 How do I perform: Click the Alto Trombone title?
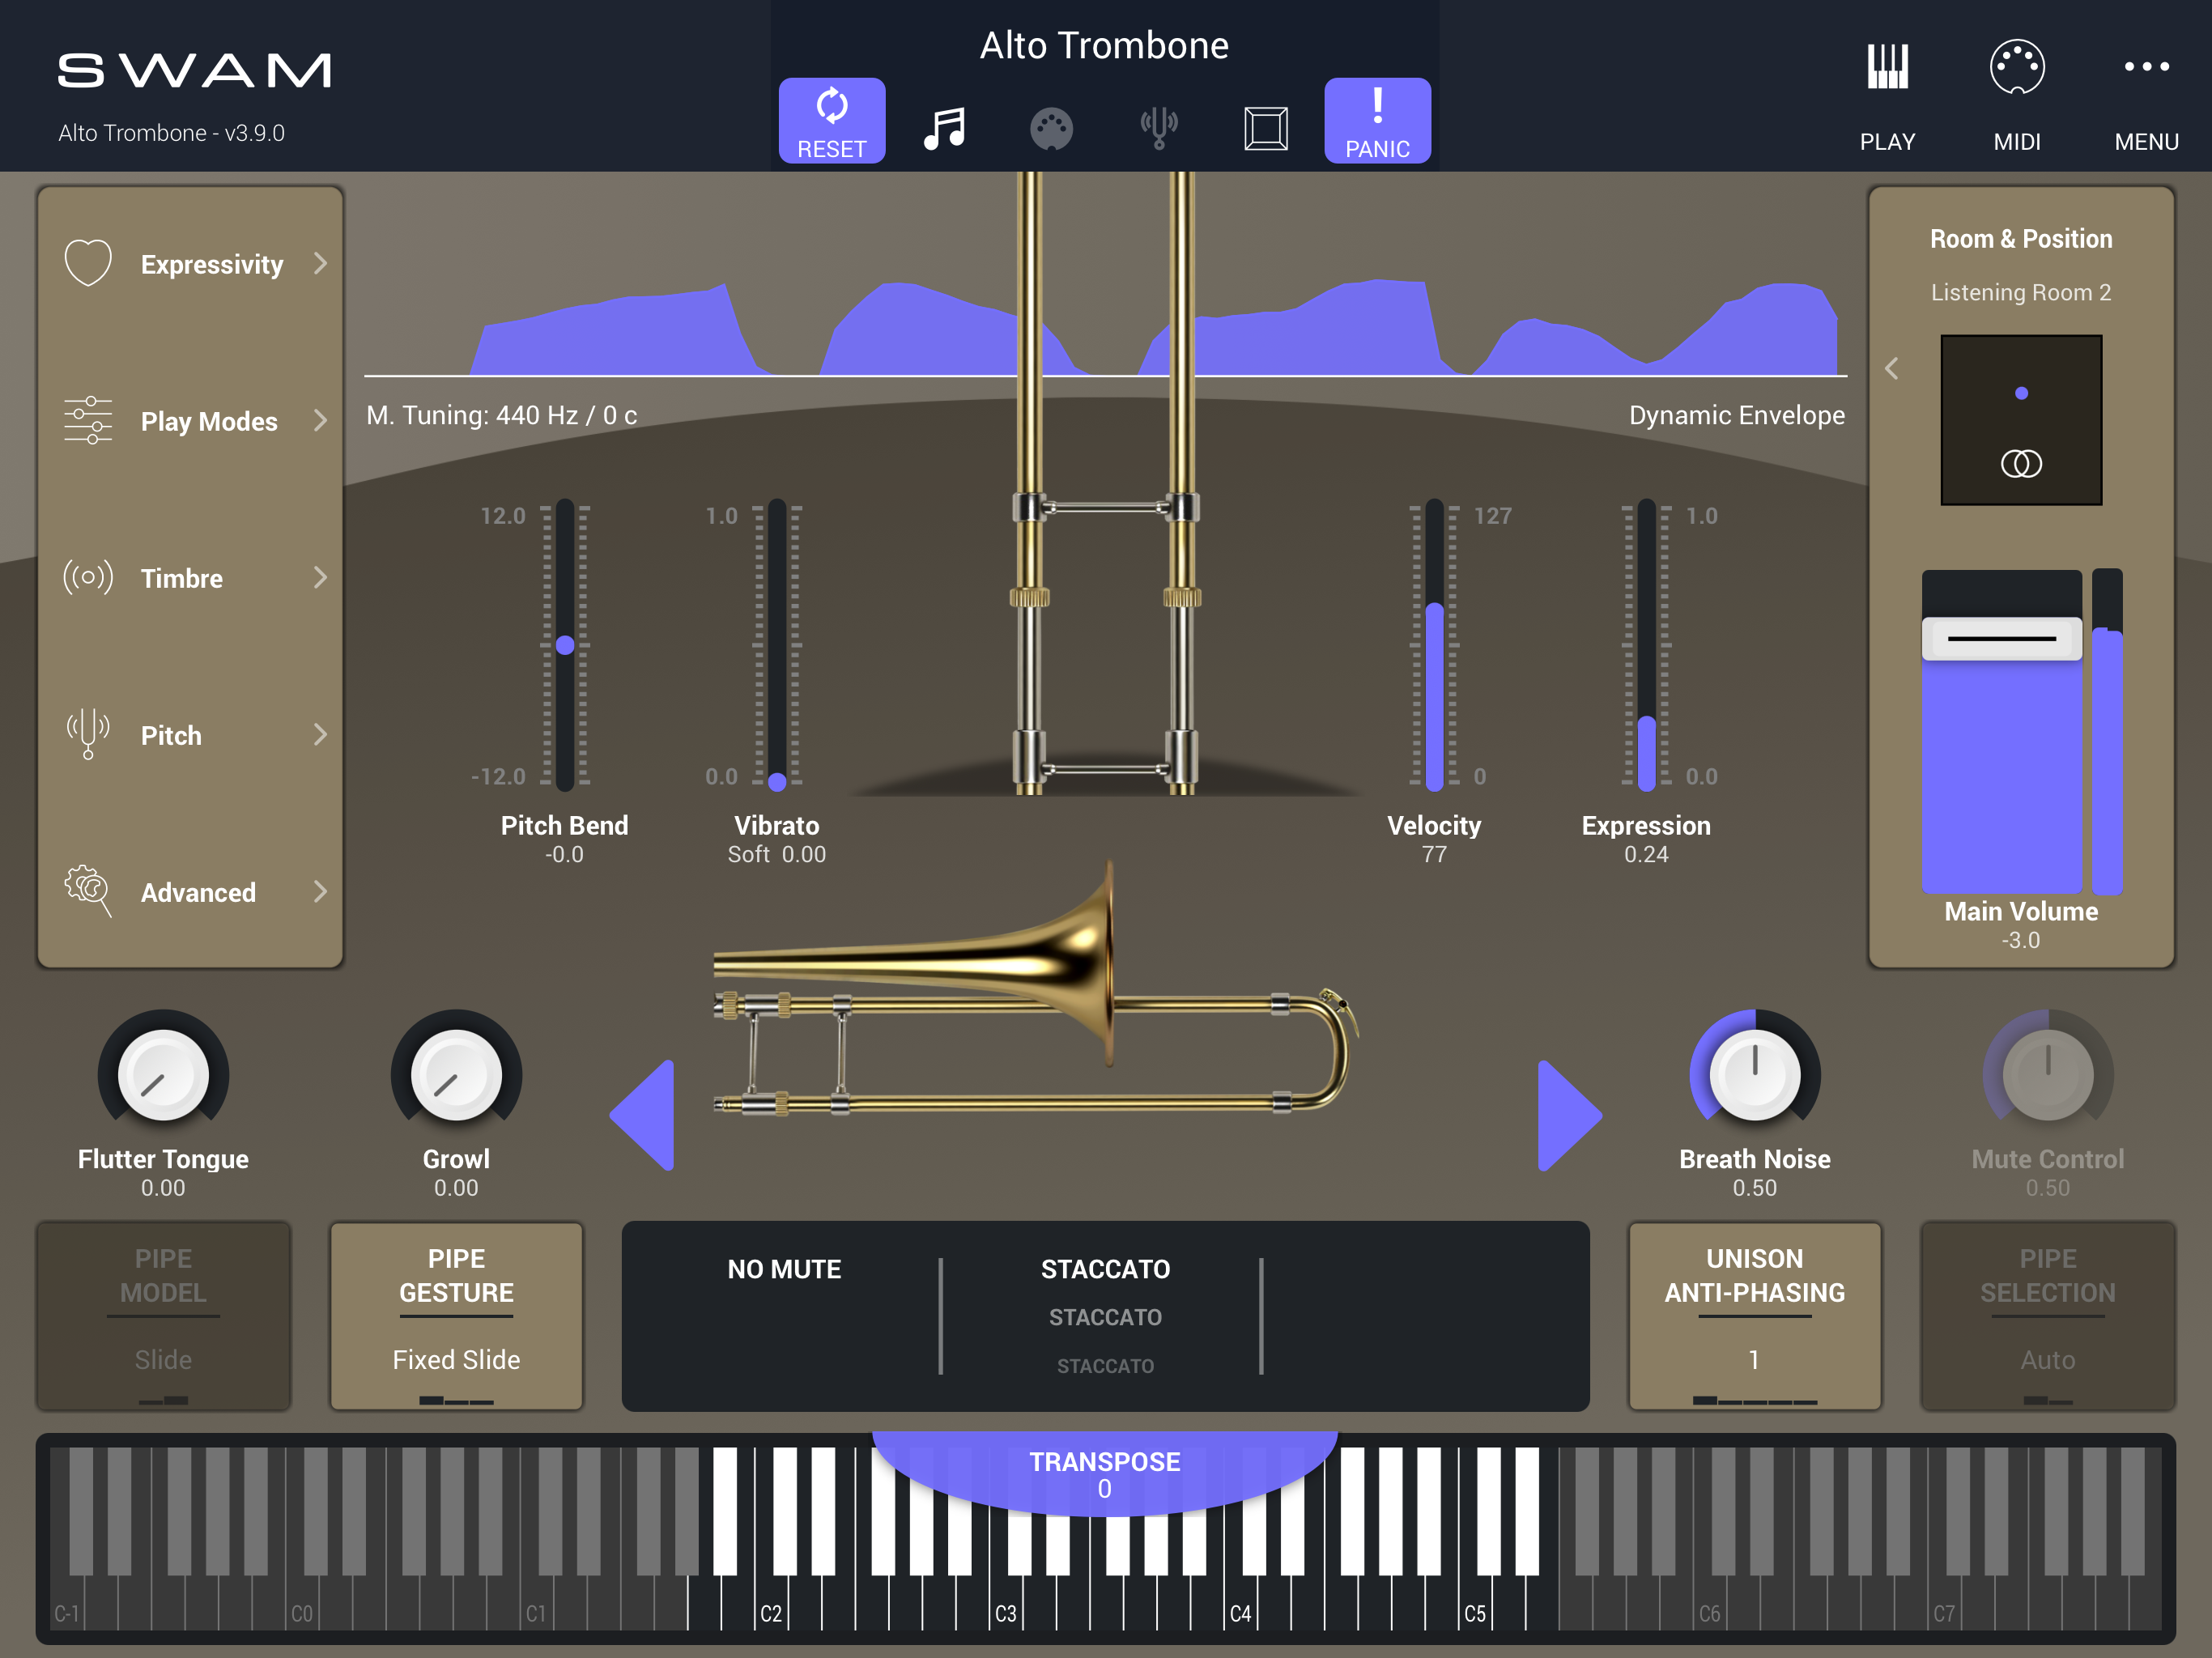tap(1104, 46)
